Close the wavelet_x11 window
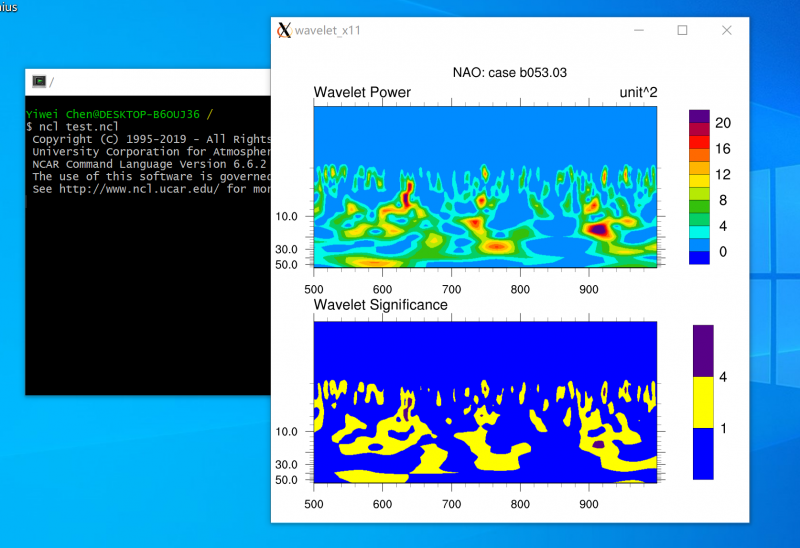The height and width of the screenshot is (548, 800). pos(727,30)
